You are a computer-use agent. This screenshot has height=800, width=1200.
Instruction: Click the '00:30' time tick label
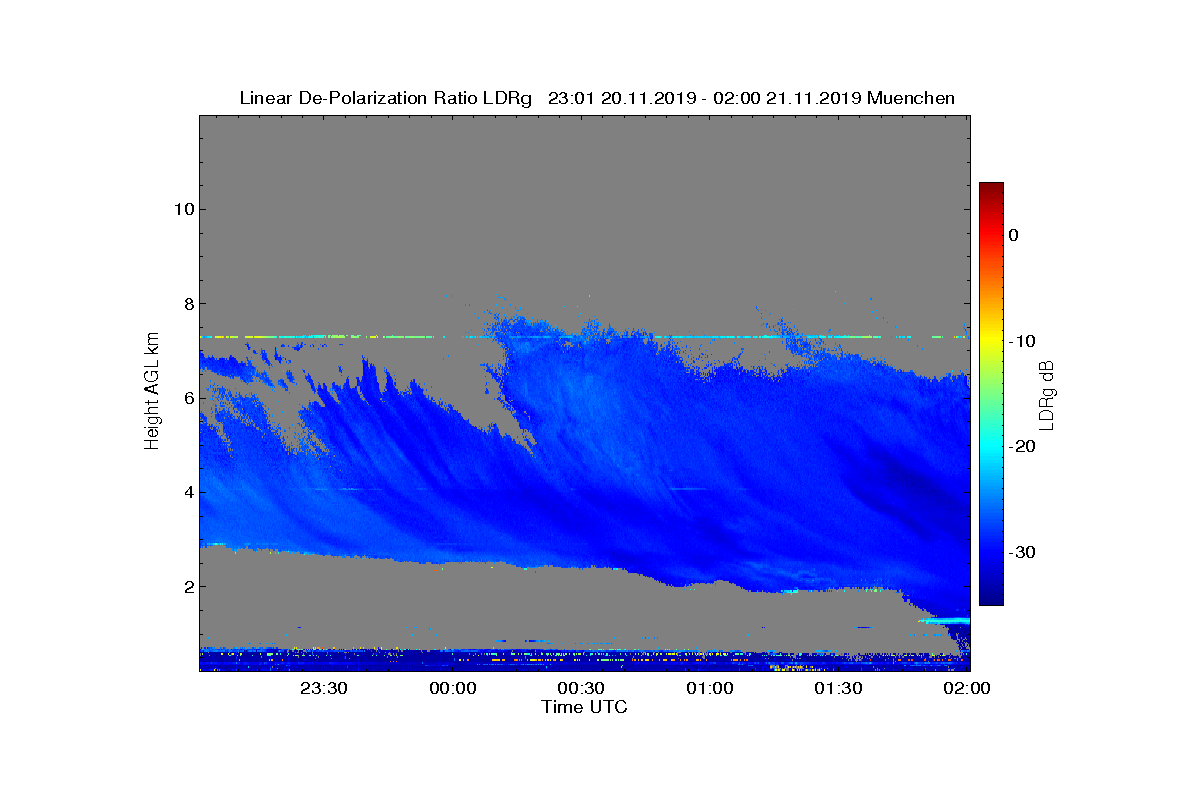tap(581, 688)
